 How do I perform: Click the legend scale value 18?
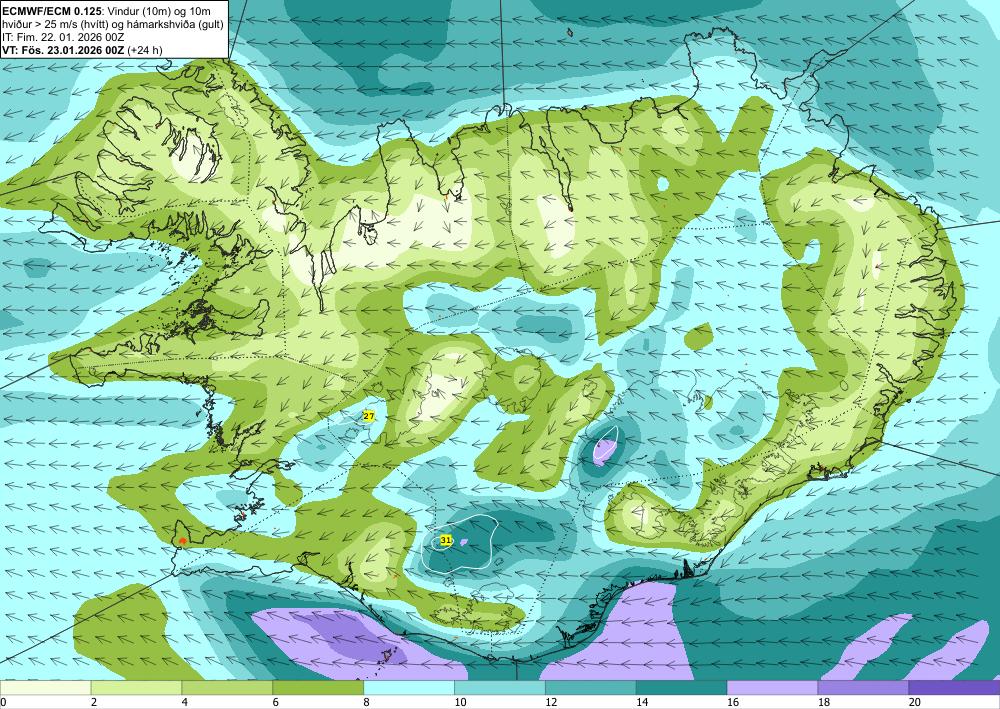pyautogui.click(x=824, y=702)
